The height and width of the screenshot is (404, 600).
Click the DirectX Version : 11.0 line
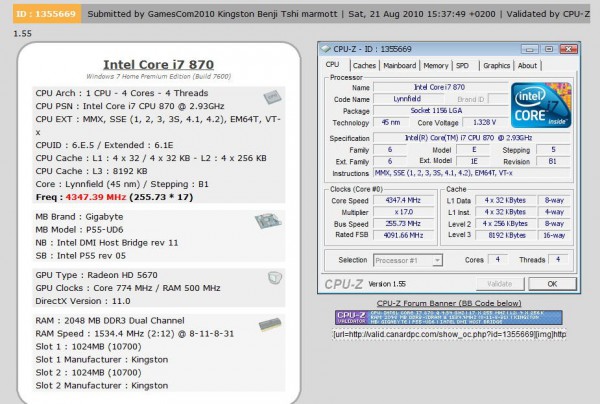pos(83,301)
